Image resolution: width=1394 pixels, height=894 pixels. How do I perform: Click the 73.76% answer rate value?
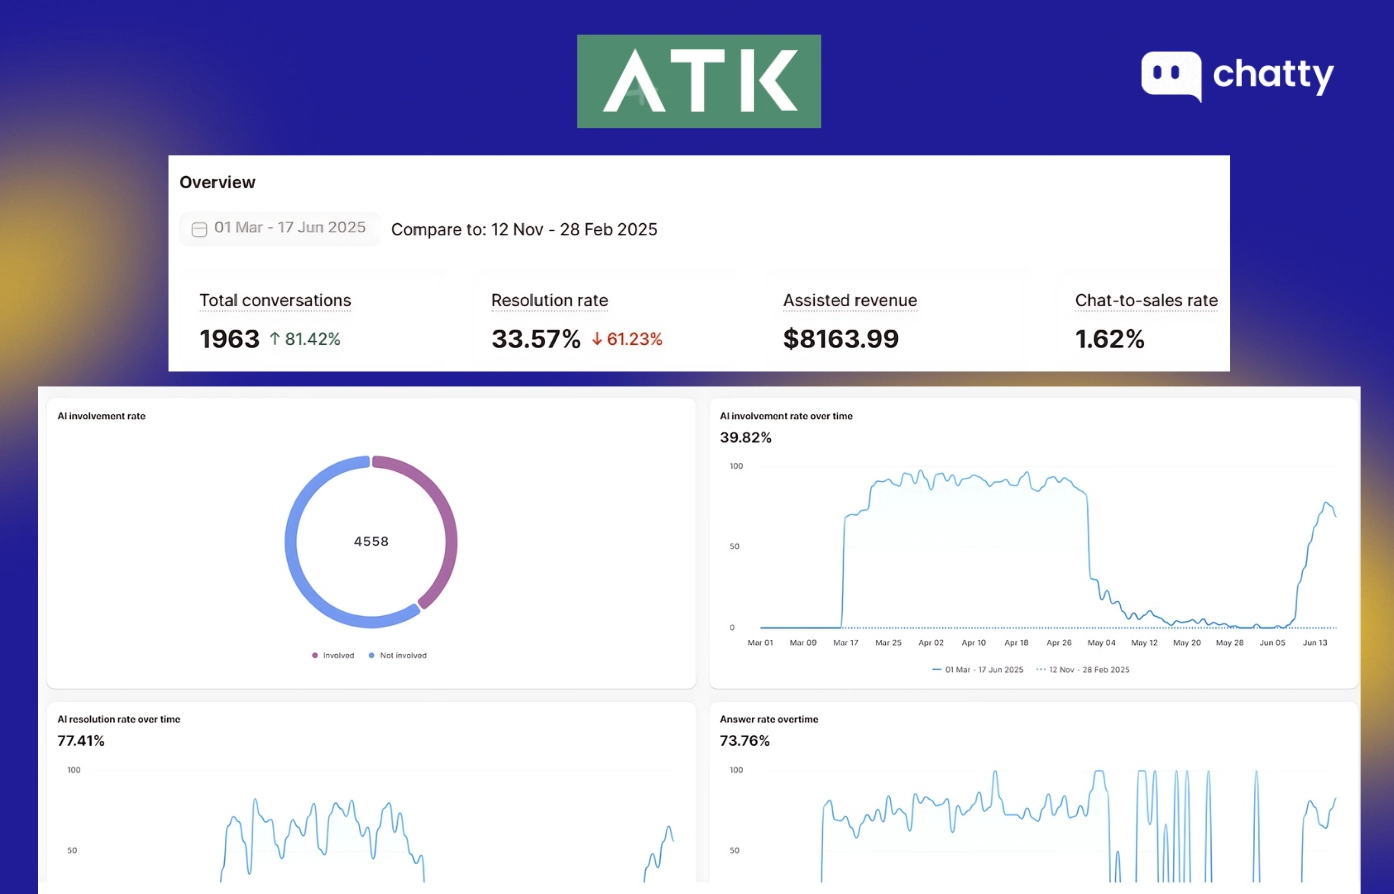(x=745, y=741)
